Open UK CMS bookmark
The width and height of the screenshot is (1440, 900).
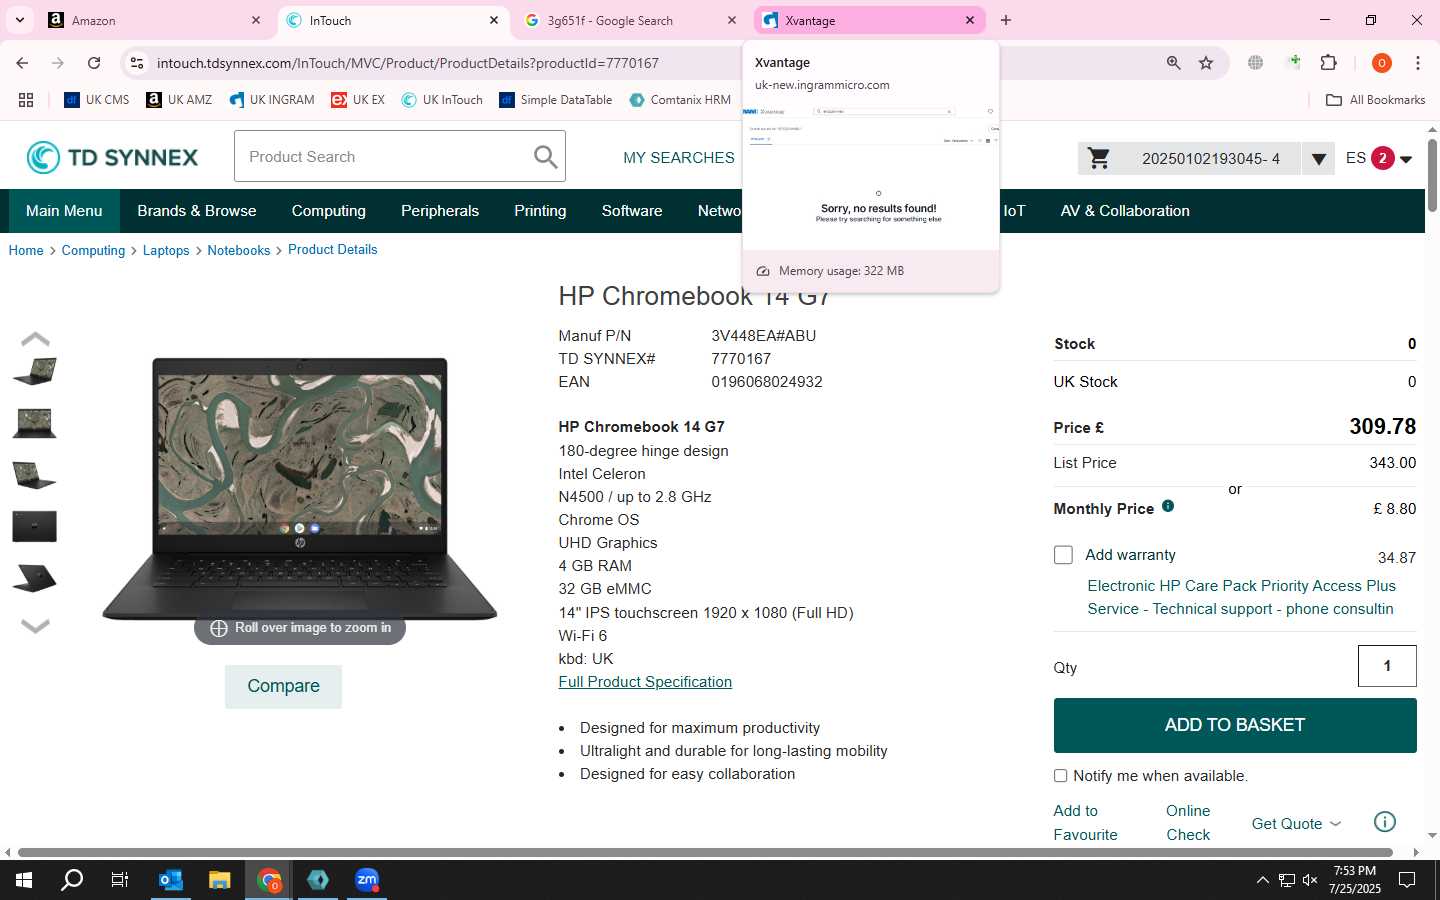tap(97, 100)
